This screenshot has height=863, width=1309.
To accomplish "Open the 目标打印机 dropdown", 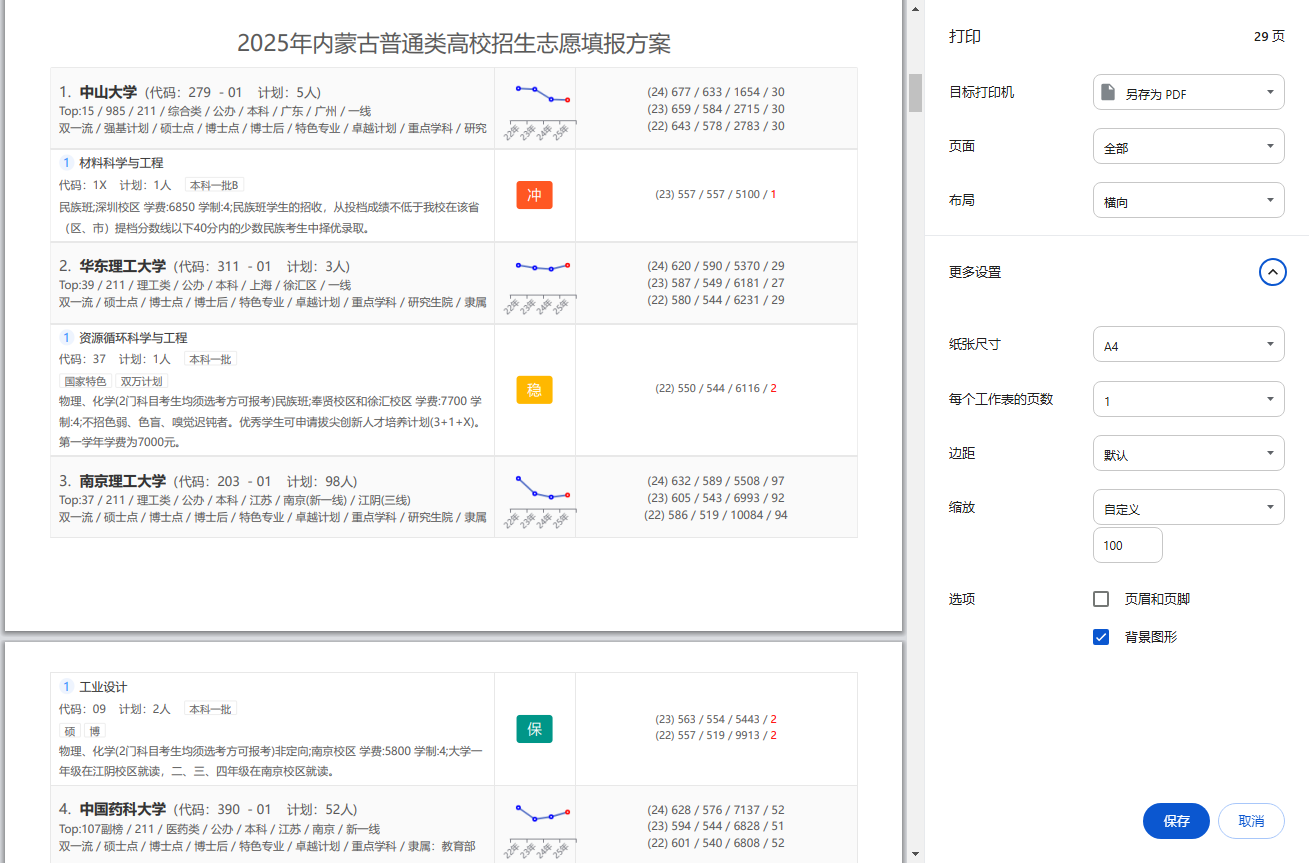I will 1188,93.
